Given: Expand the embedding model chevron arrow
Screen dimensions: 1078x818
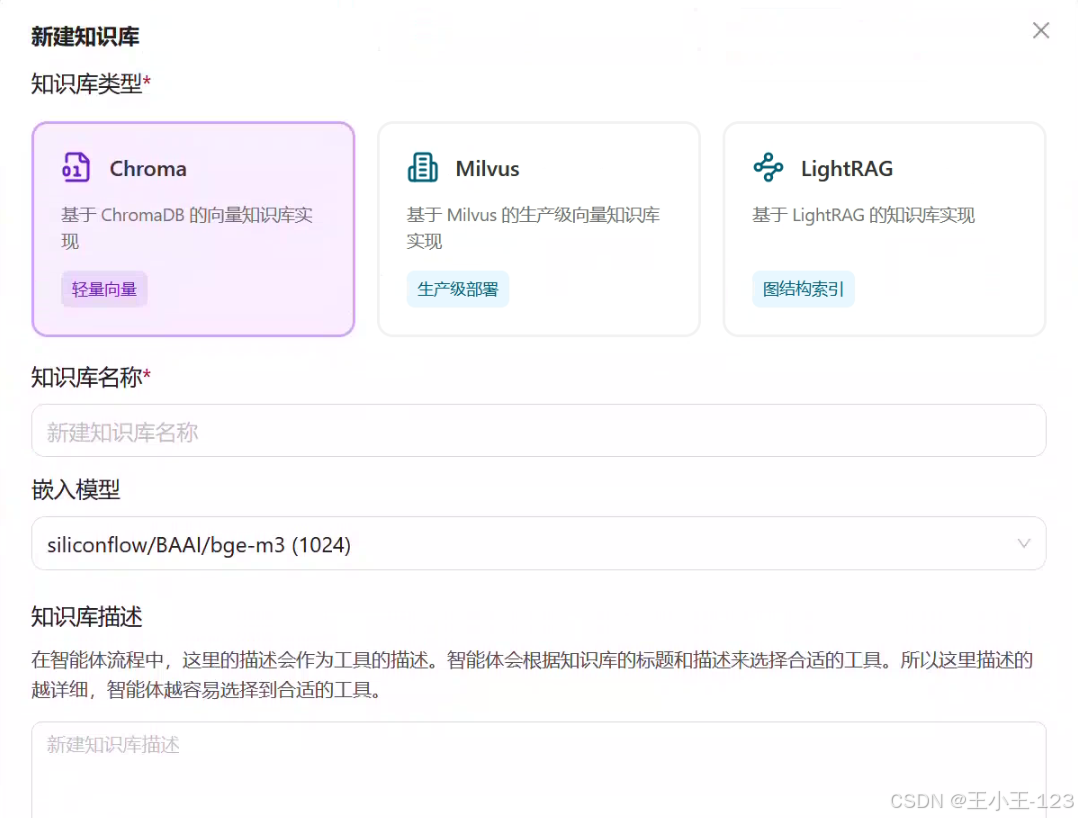Looking at the screenshot, I should click(x=1024, y=544).
